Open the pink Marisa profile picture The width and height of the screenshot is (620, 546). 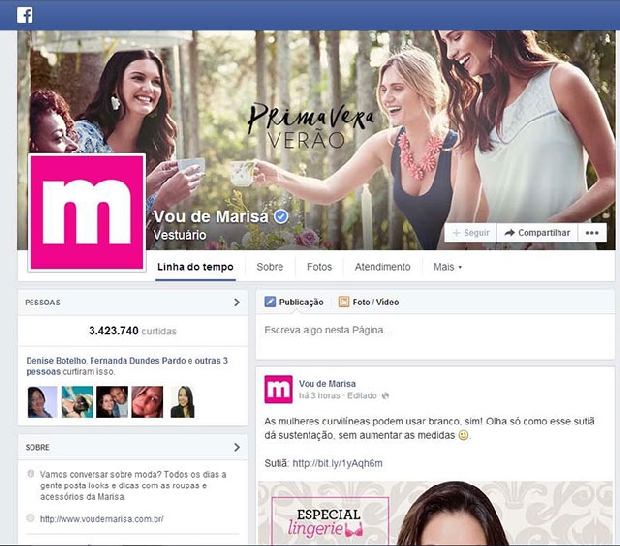click(87, 212)
